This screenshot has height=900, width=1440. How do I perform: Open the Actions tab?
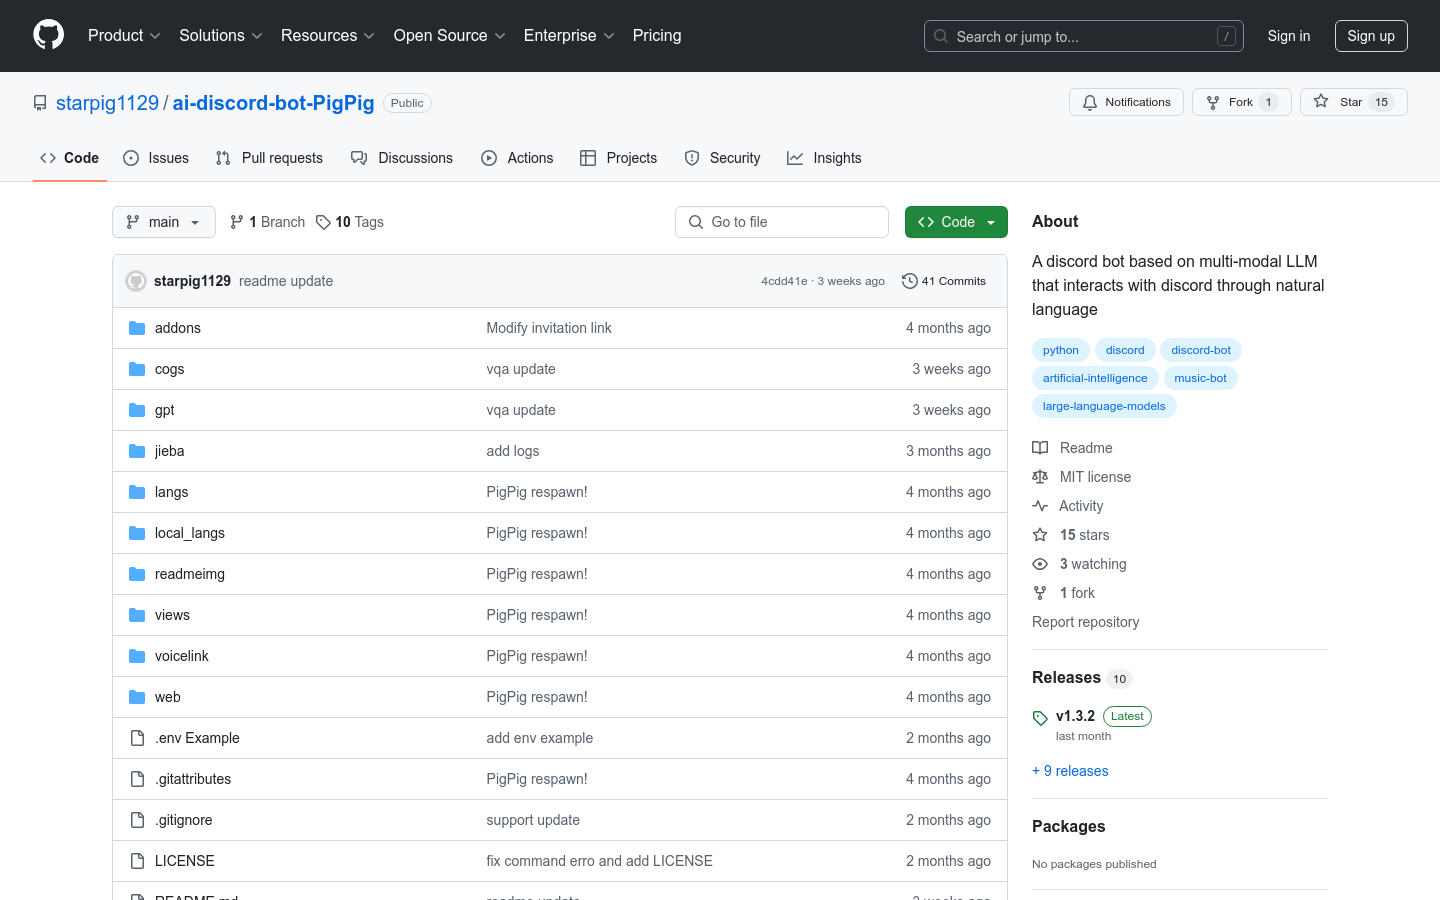[517, 158]
